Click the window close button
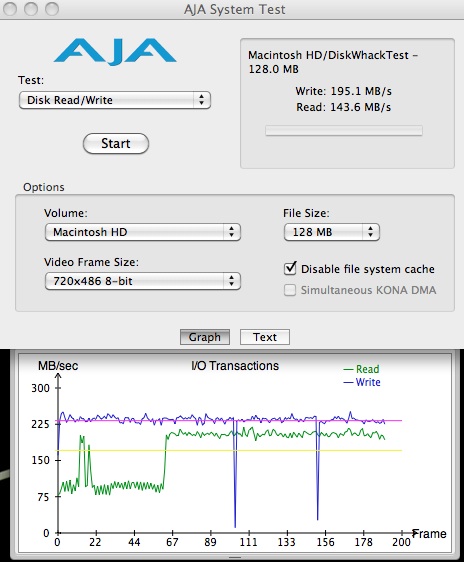The width and height of the screenshot is (464, 562). click(10, 9)
